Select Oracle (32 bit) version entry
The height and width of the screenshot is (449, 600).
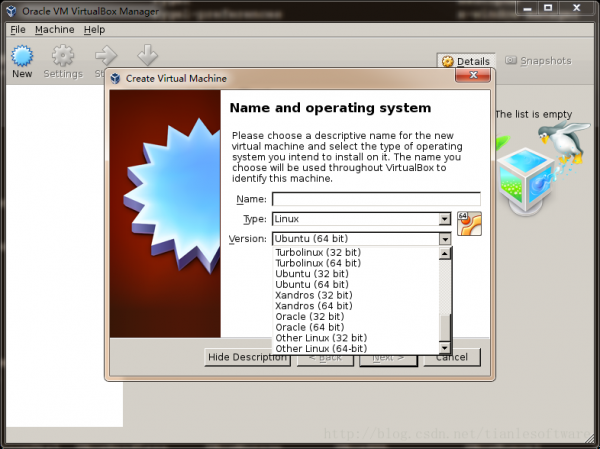(x=357, y=317)
